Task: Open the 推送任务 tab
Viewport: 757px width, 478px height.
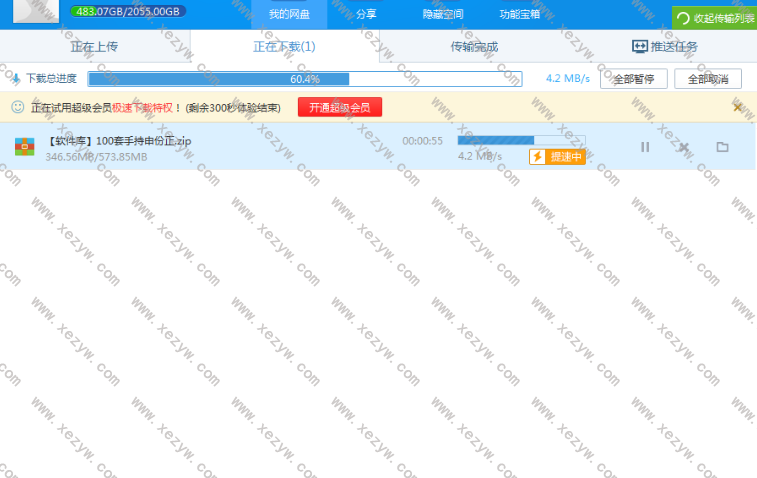Action: [x=664, y=47]
